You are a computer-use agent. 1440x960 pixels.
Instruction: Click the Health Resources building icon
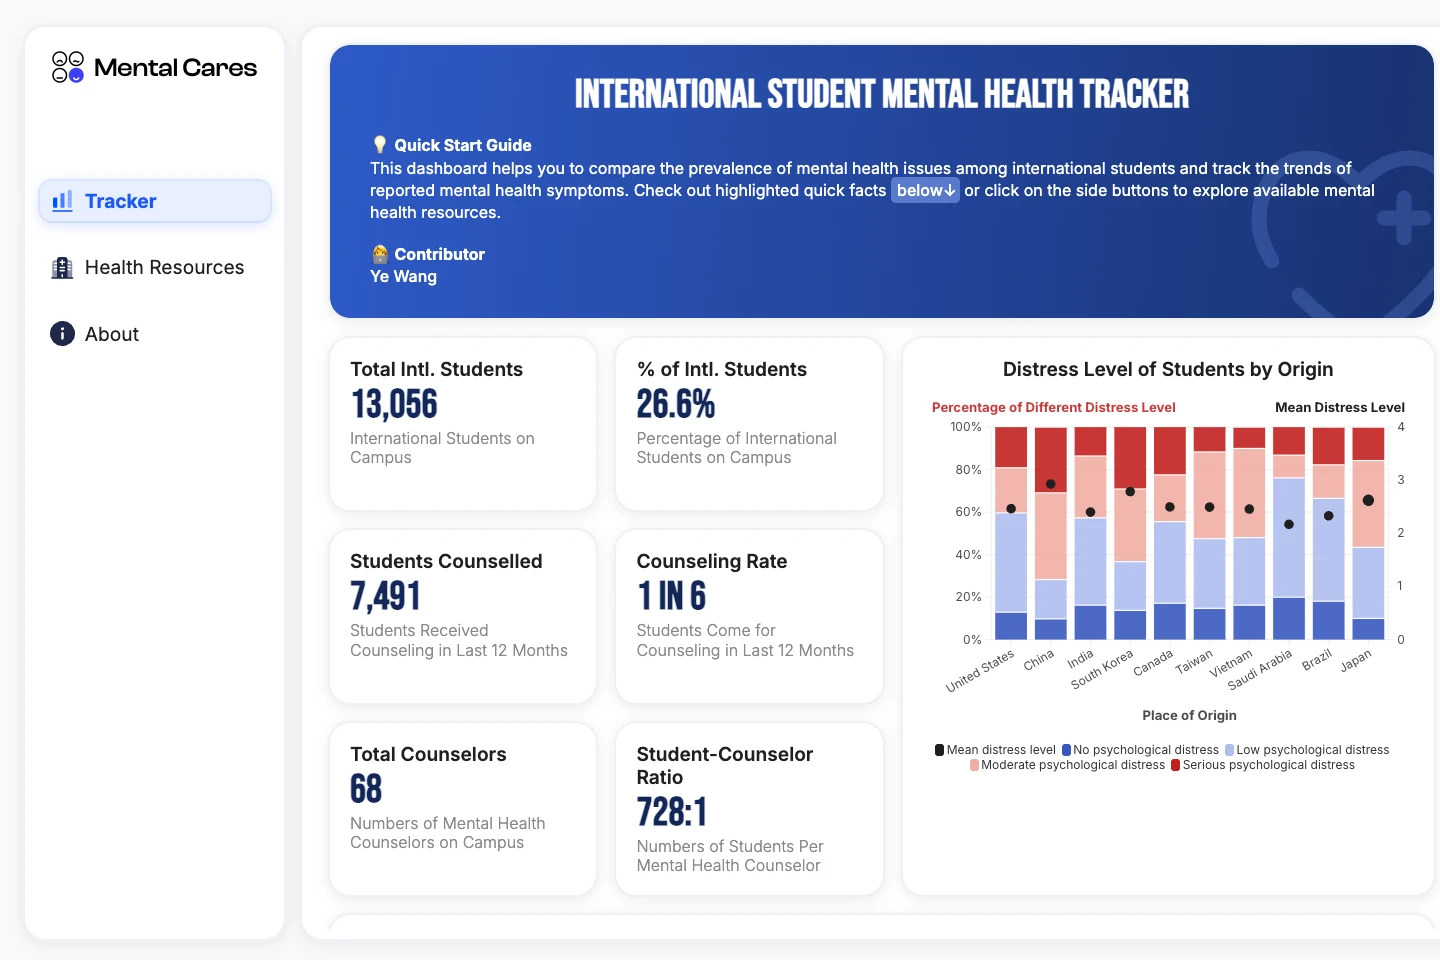(x=62, y=267)
